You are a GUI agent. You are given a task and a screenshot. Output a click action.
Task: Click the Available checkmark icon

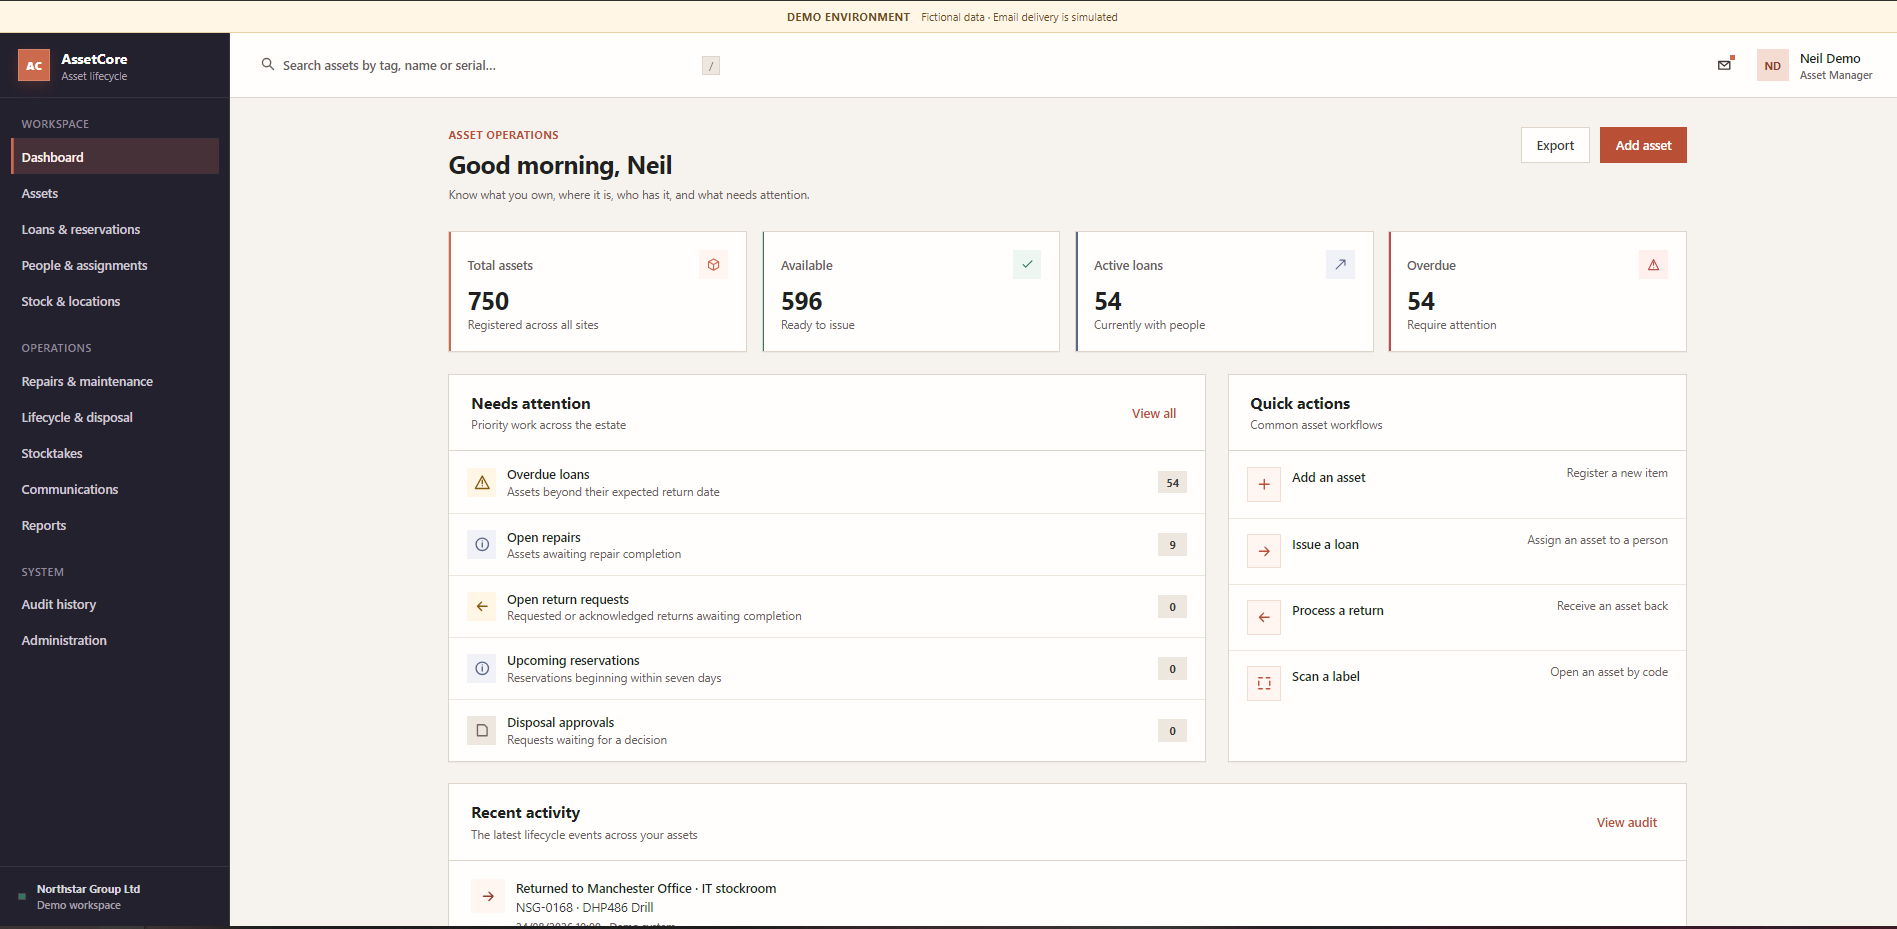point(1027,265)
